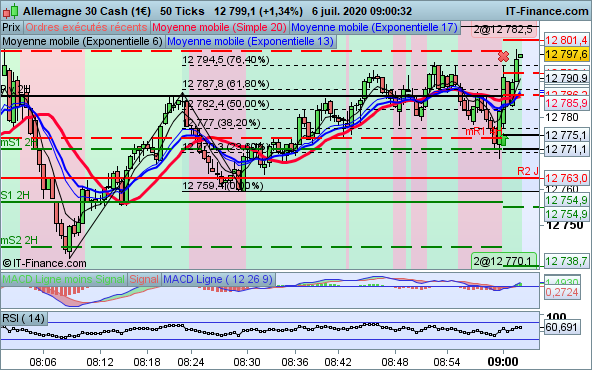This screenshot has height=370, width=592.
Task: Click the red 12 763,0 price tag
Action: click(567, 178)
